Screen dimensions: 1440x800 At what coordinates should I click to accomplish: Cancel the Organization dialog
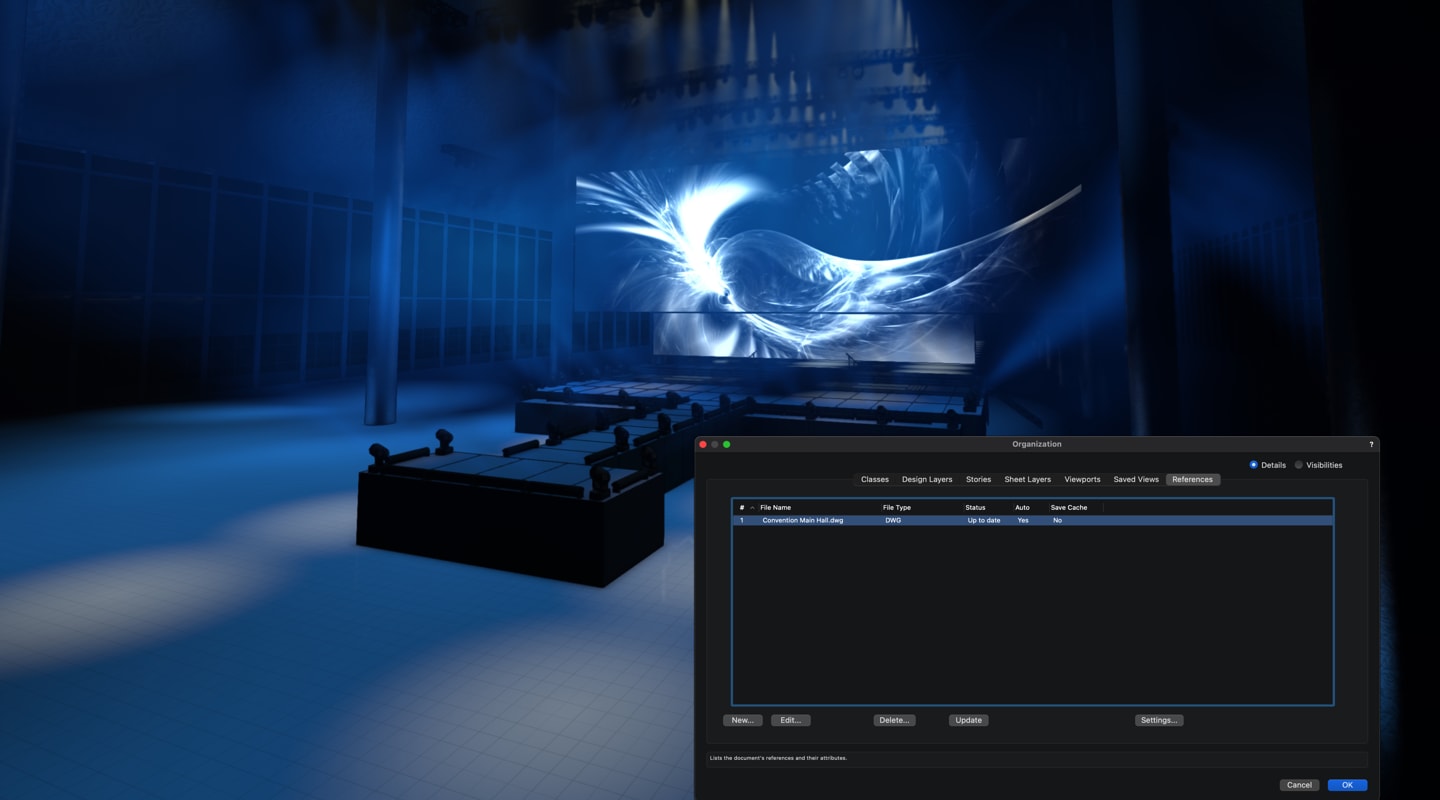pos(1299,785)
